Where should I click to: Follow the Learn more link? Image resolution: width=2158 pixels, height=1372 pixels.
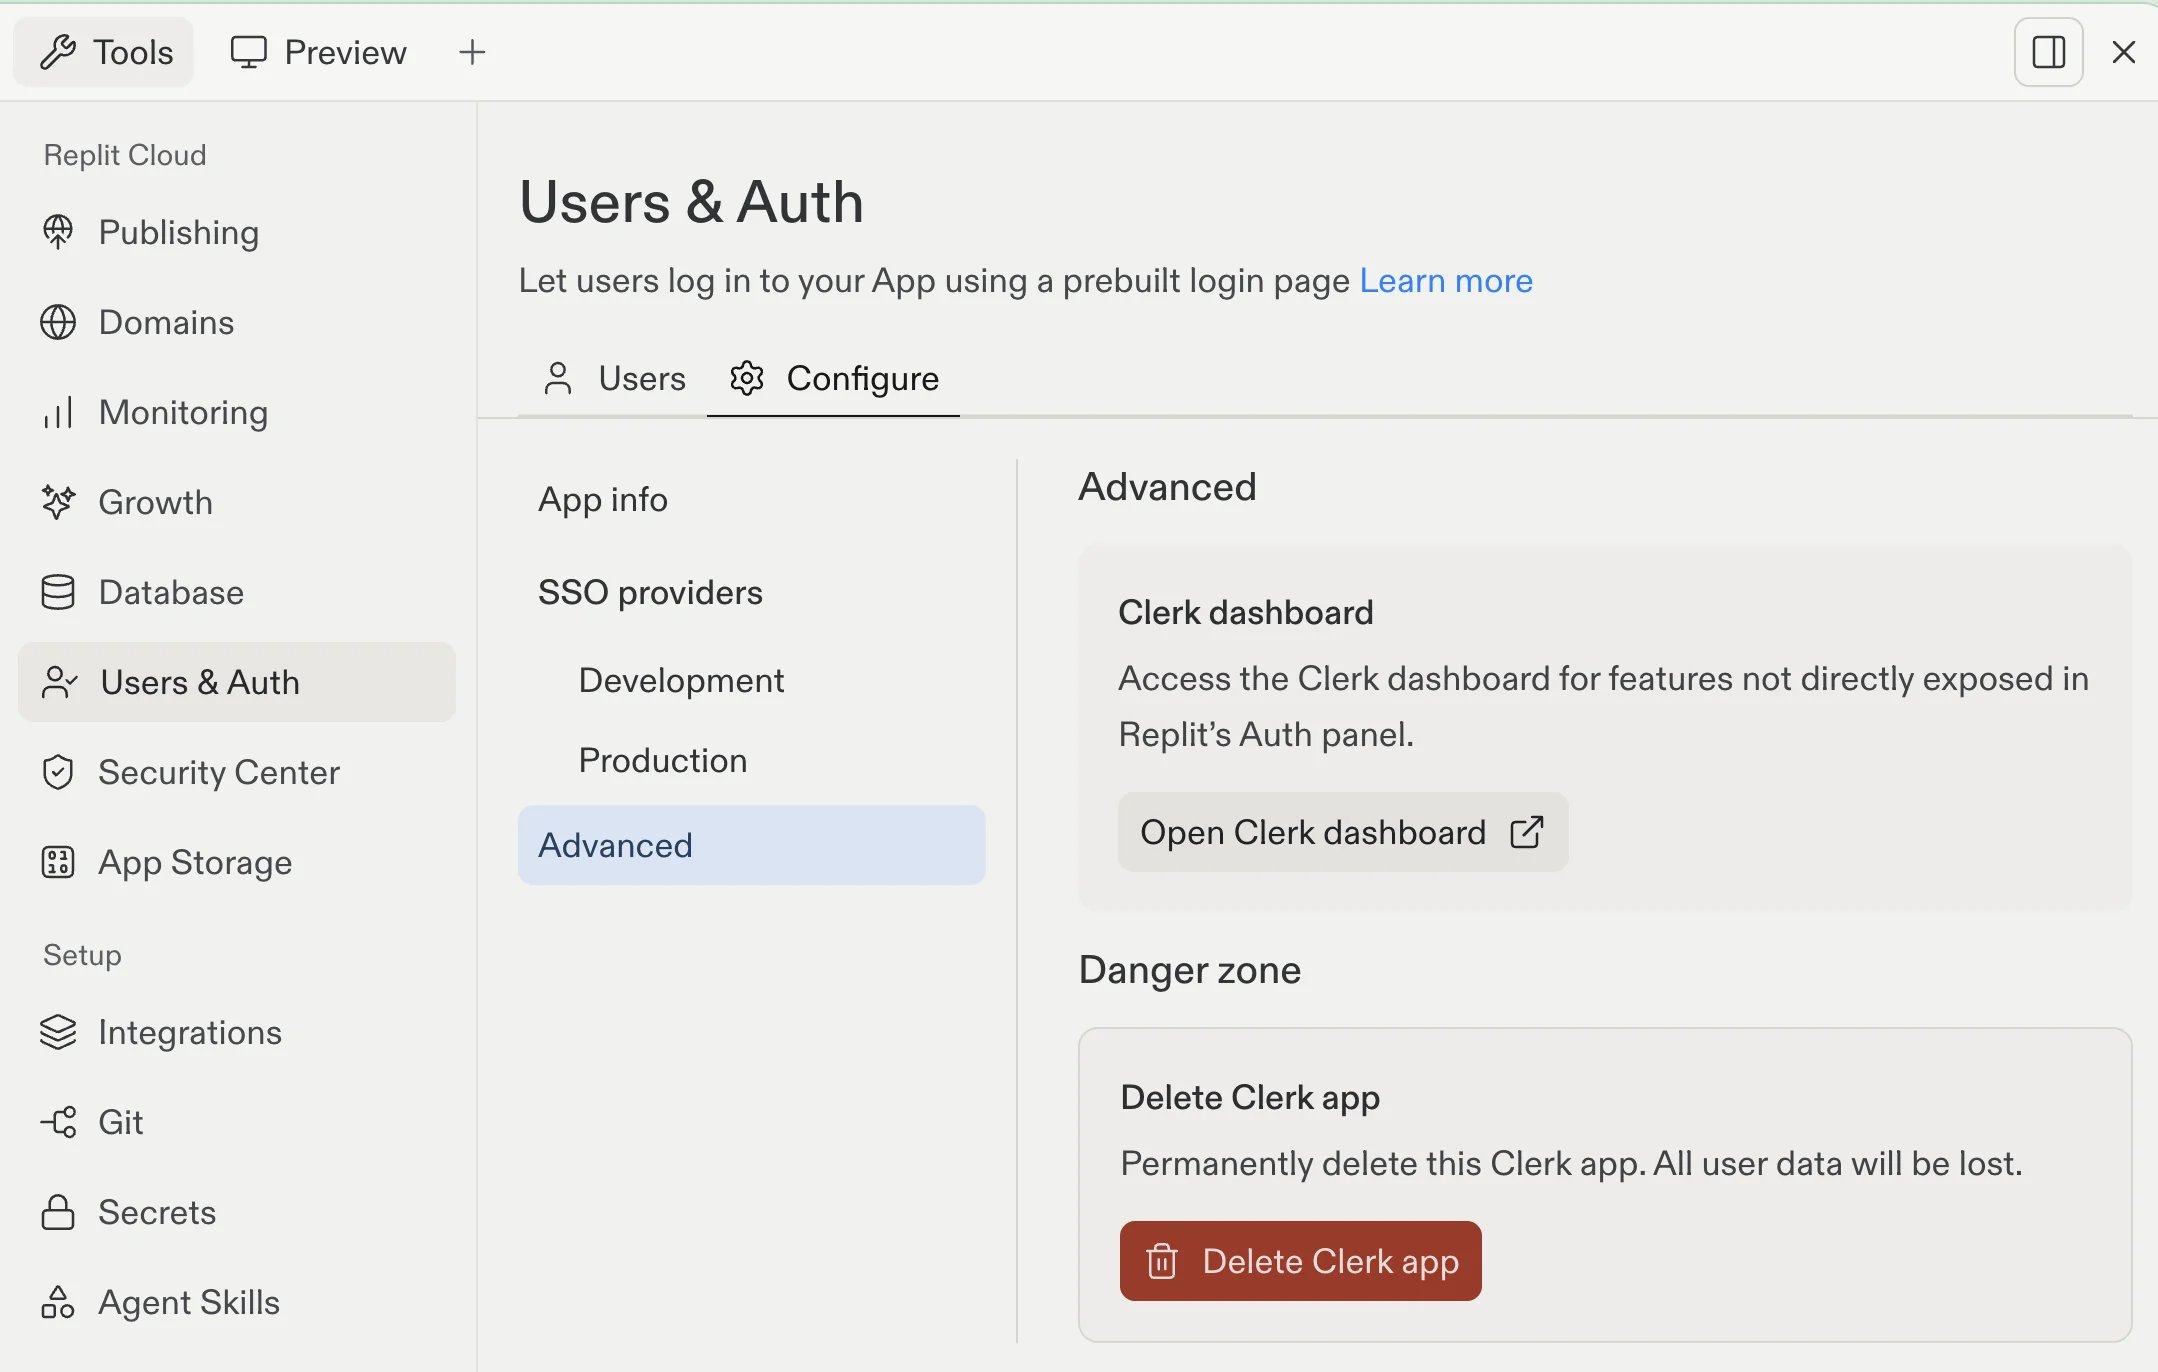tap(1446, 281)
